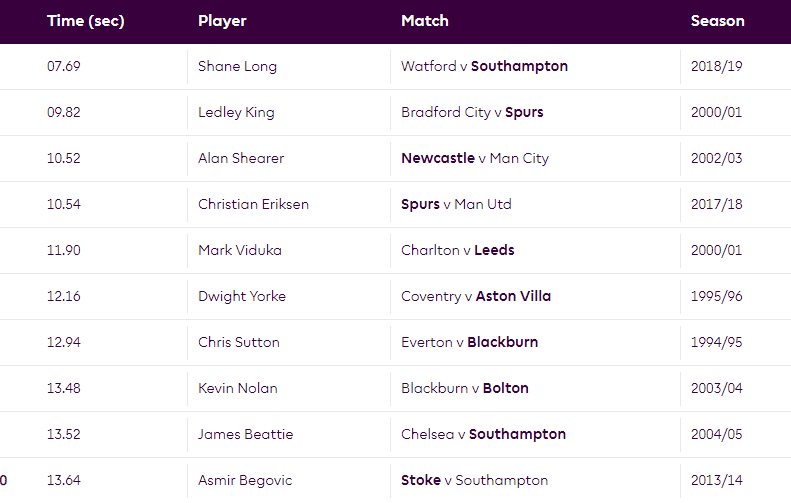
Task: Select the Newcastle v Man City match
Action: coord(475,158)
